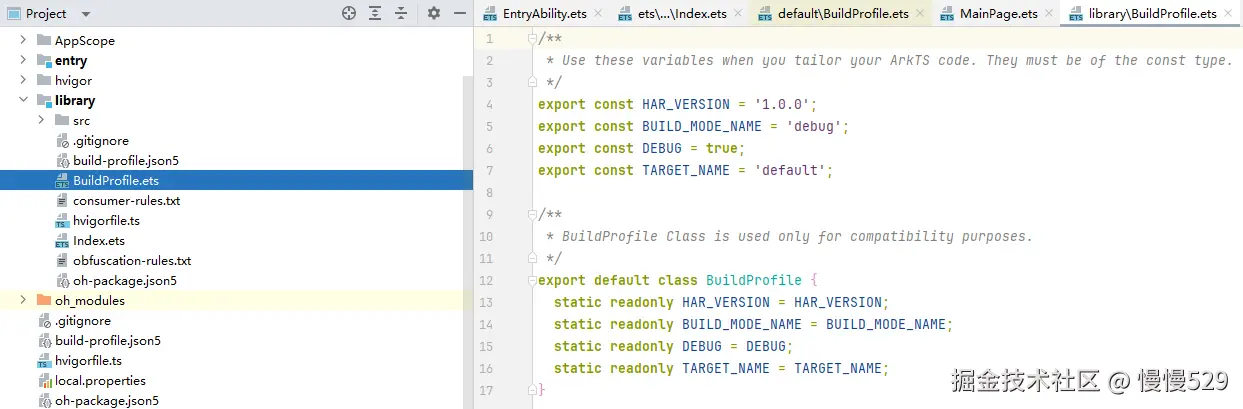The height and width of the screenshot is (409, 1243).
Task: Fold the first comment block at line 1
Action: (x=533, y=39)
